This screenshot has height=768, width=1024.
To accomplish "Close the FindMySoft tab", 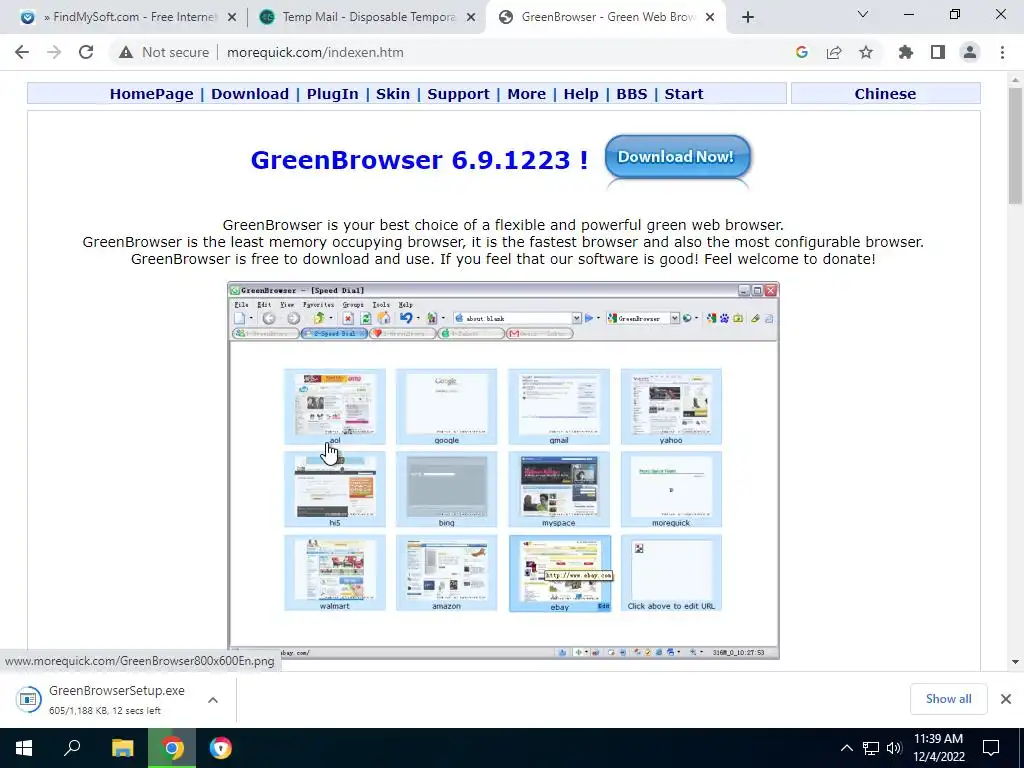I will pos(232,18).
